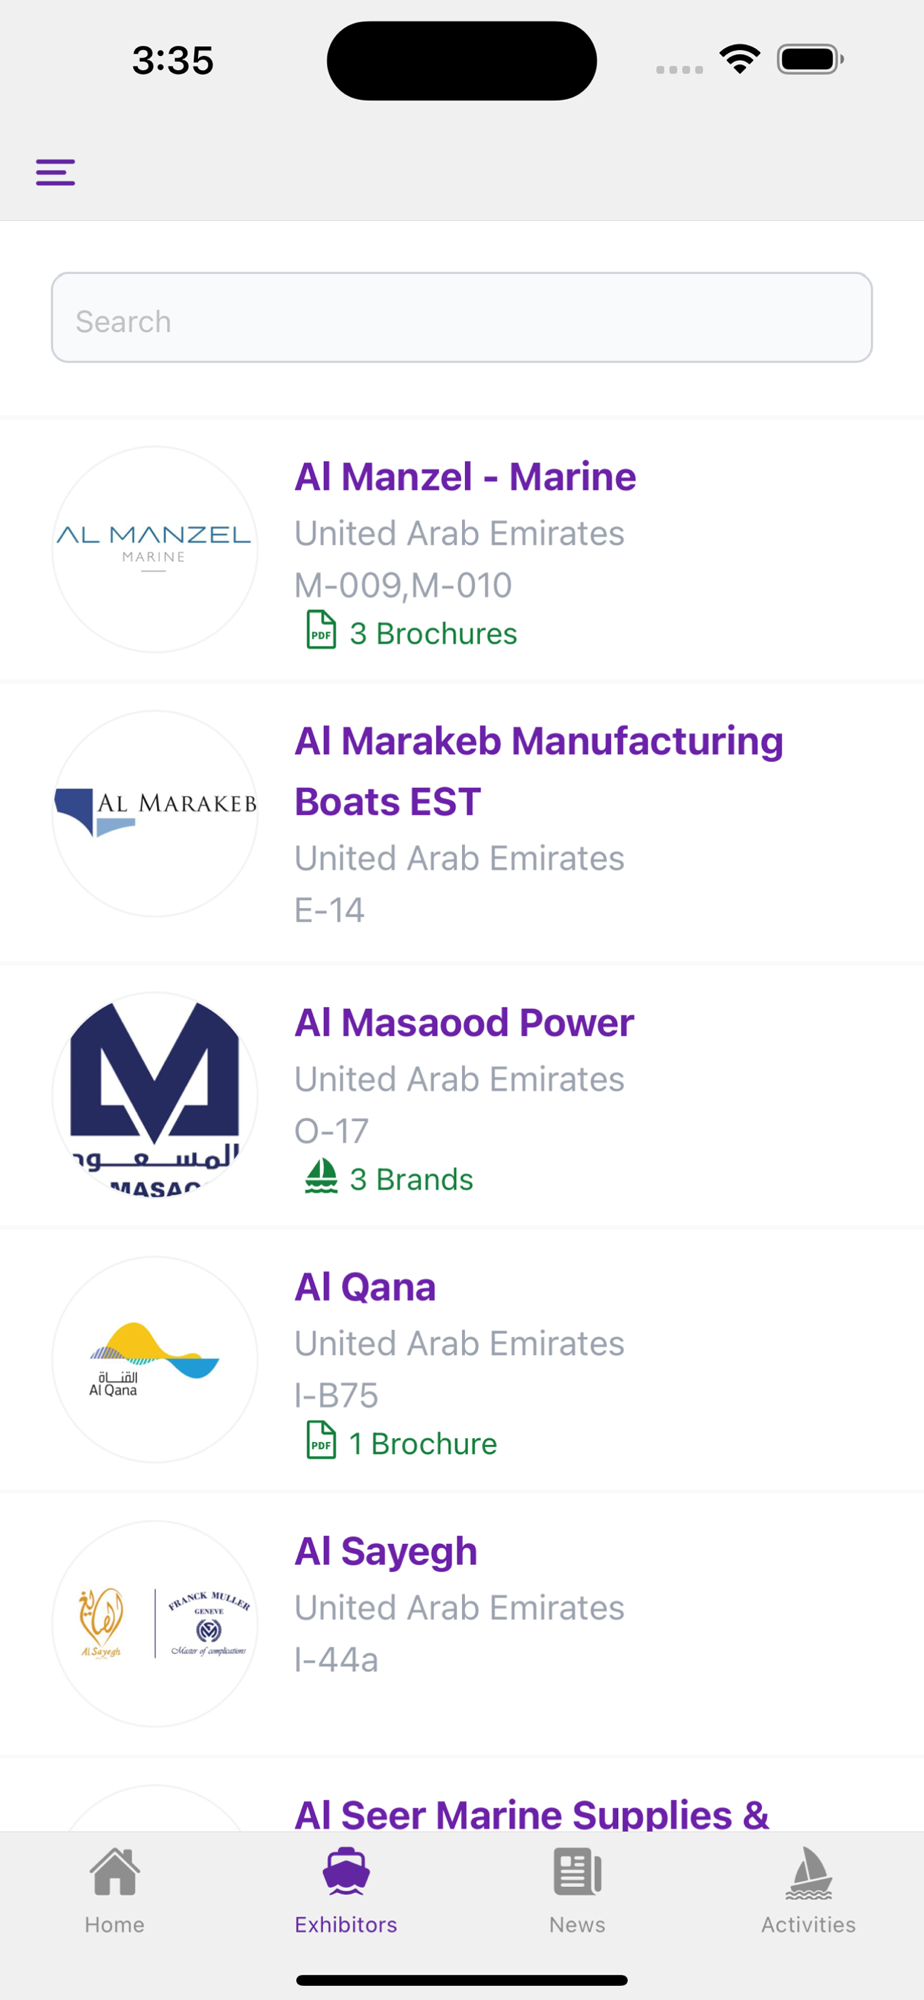Viewport: 924px width, 2000px height.
Task: Open the News newspaper icon
Action: point(577,1872)
